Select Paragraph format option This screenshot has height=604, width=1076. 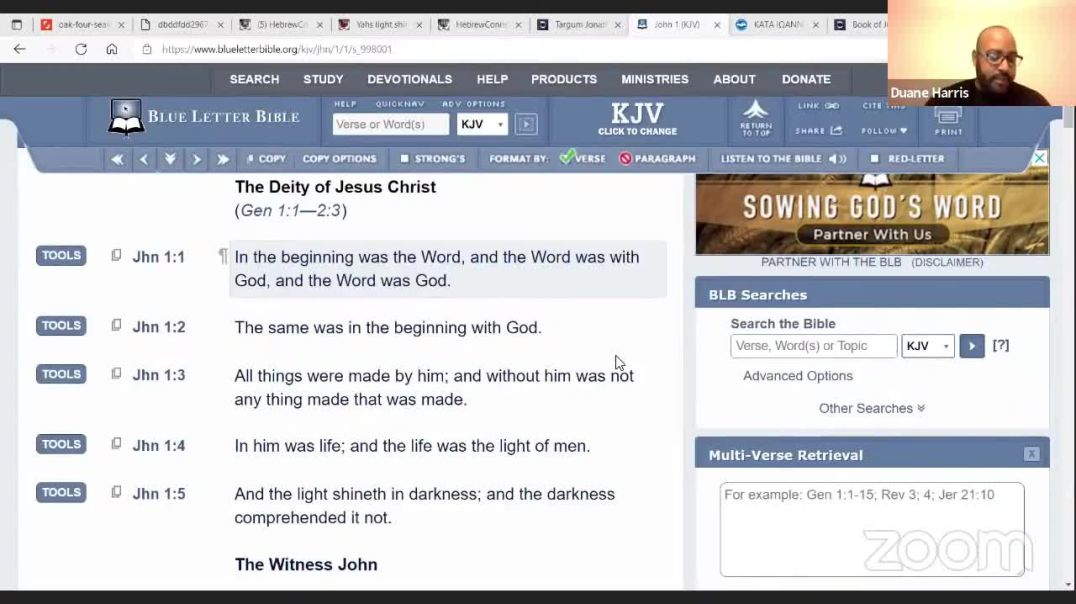657,159
